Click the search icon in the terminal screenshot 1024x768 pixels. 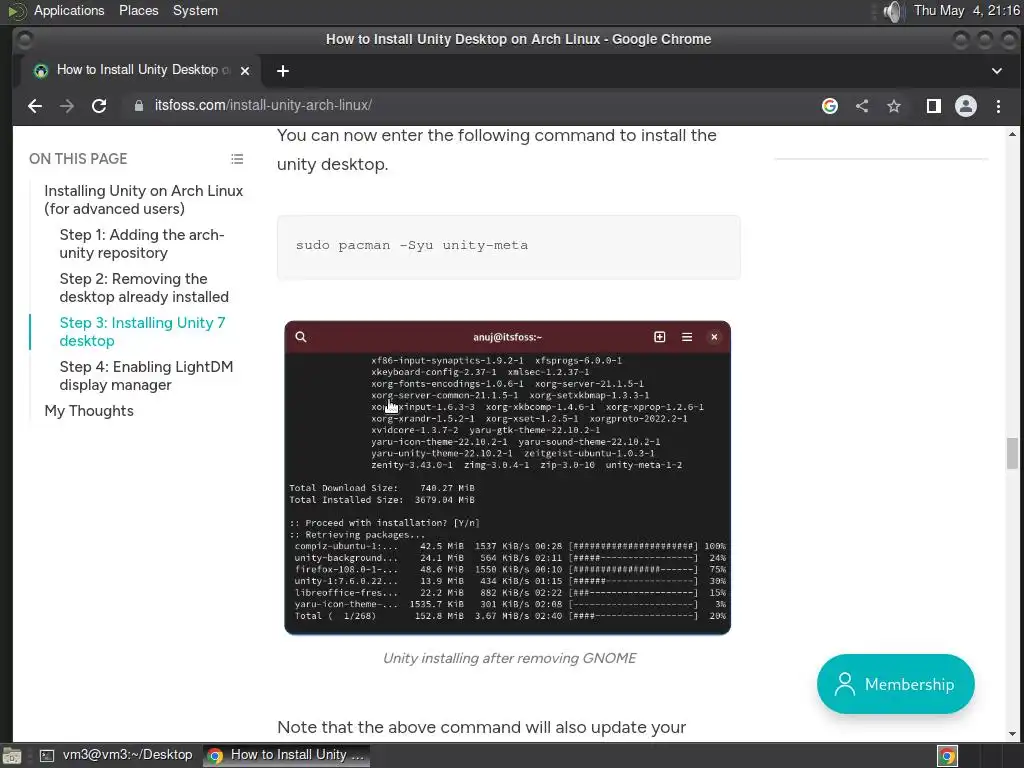click(x=300, y=337)
